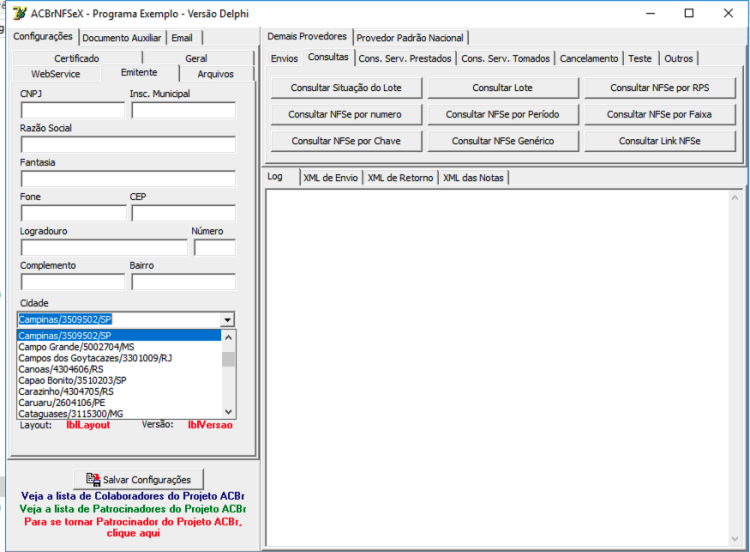Open the Cidade combo box dropdown arrow
Screen dimensions: 750x552
[x=227, y=320]
